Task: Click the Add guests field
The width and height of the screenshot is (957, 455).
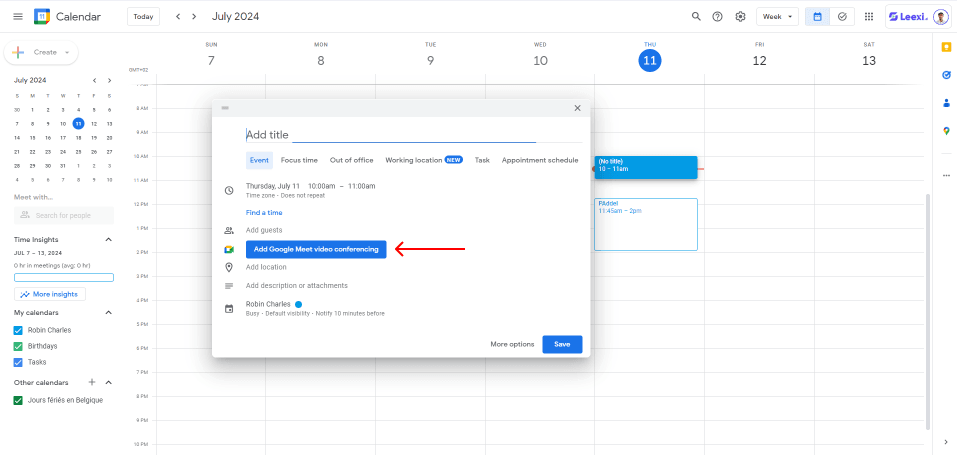Action: pyautogui.click(x=264, y=230)
